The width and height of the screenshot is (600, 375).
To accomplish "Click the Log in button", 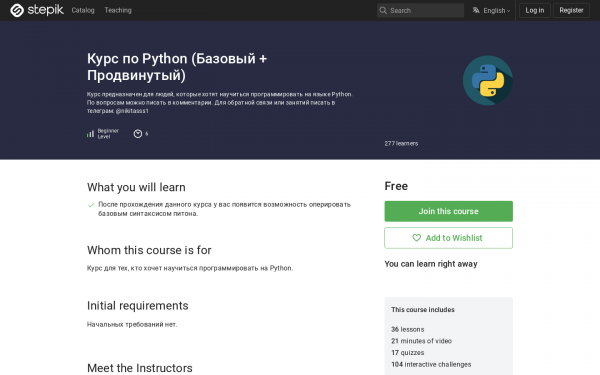I will 535,10.
